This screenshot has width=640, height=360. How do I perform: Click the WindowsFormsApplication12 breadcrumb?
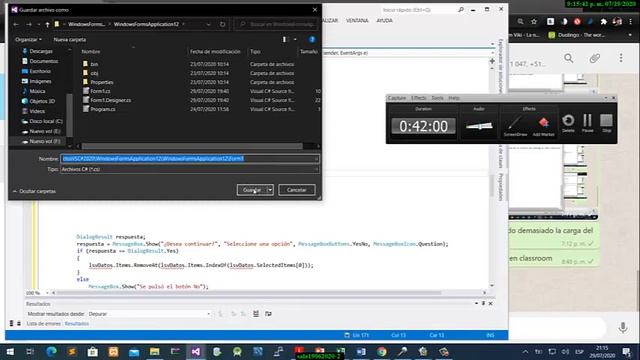click(146, 24)
